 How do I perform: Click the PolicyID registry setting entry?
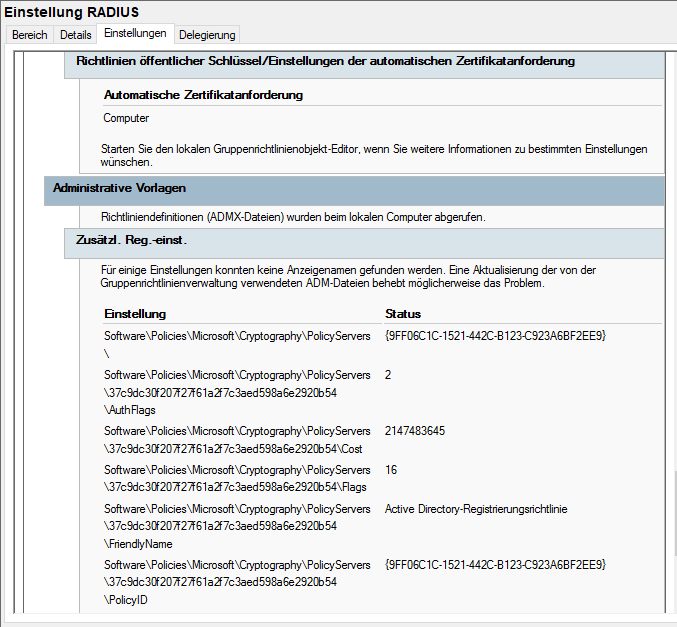(x=237, y=582)
